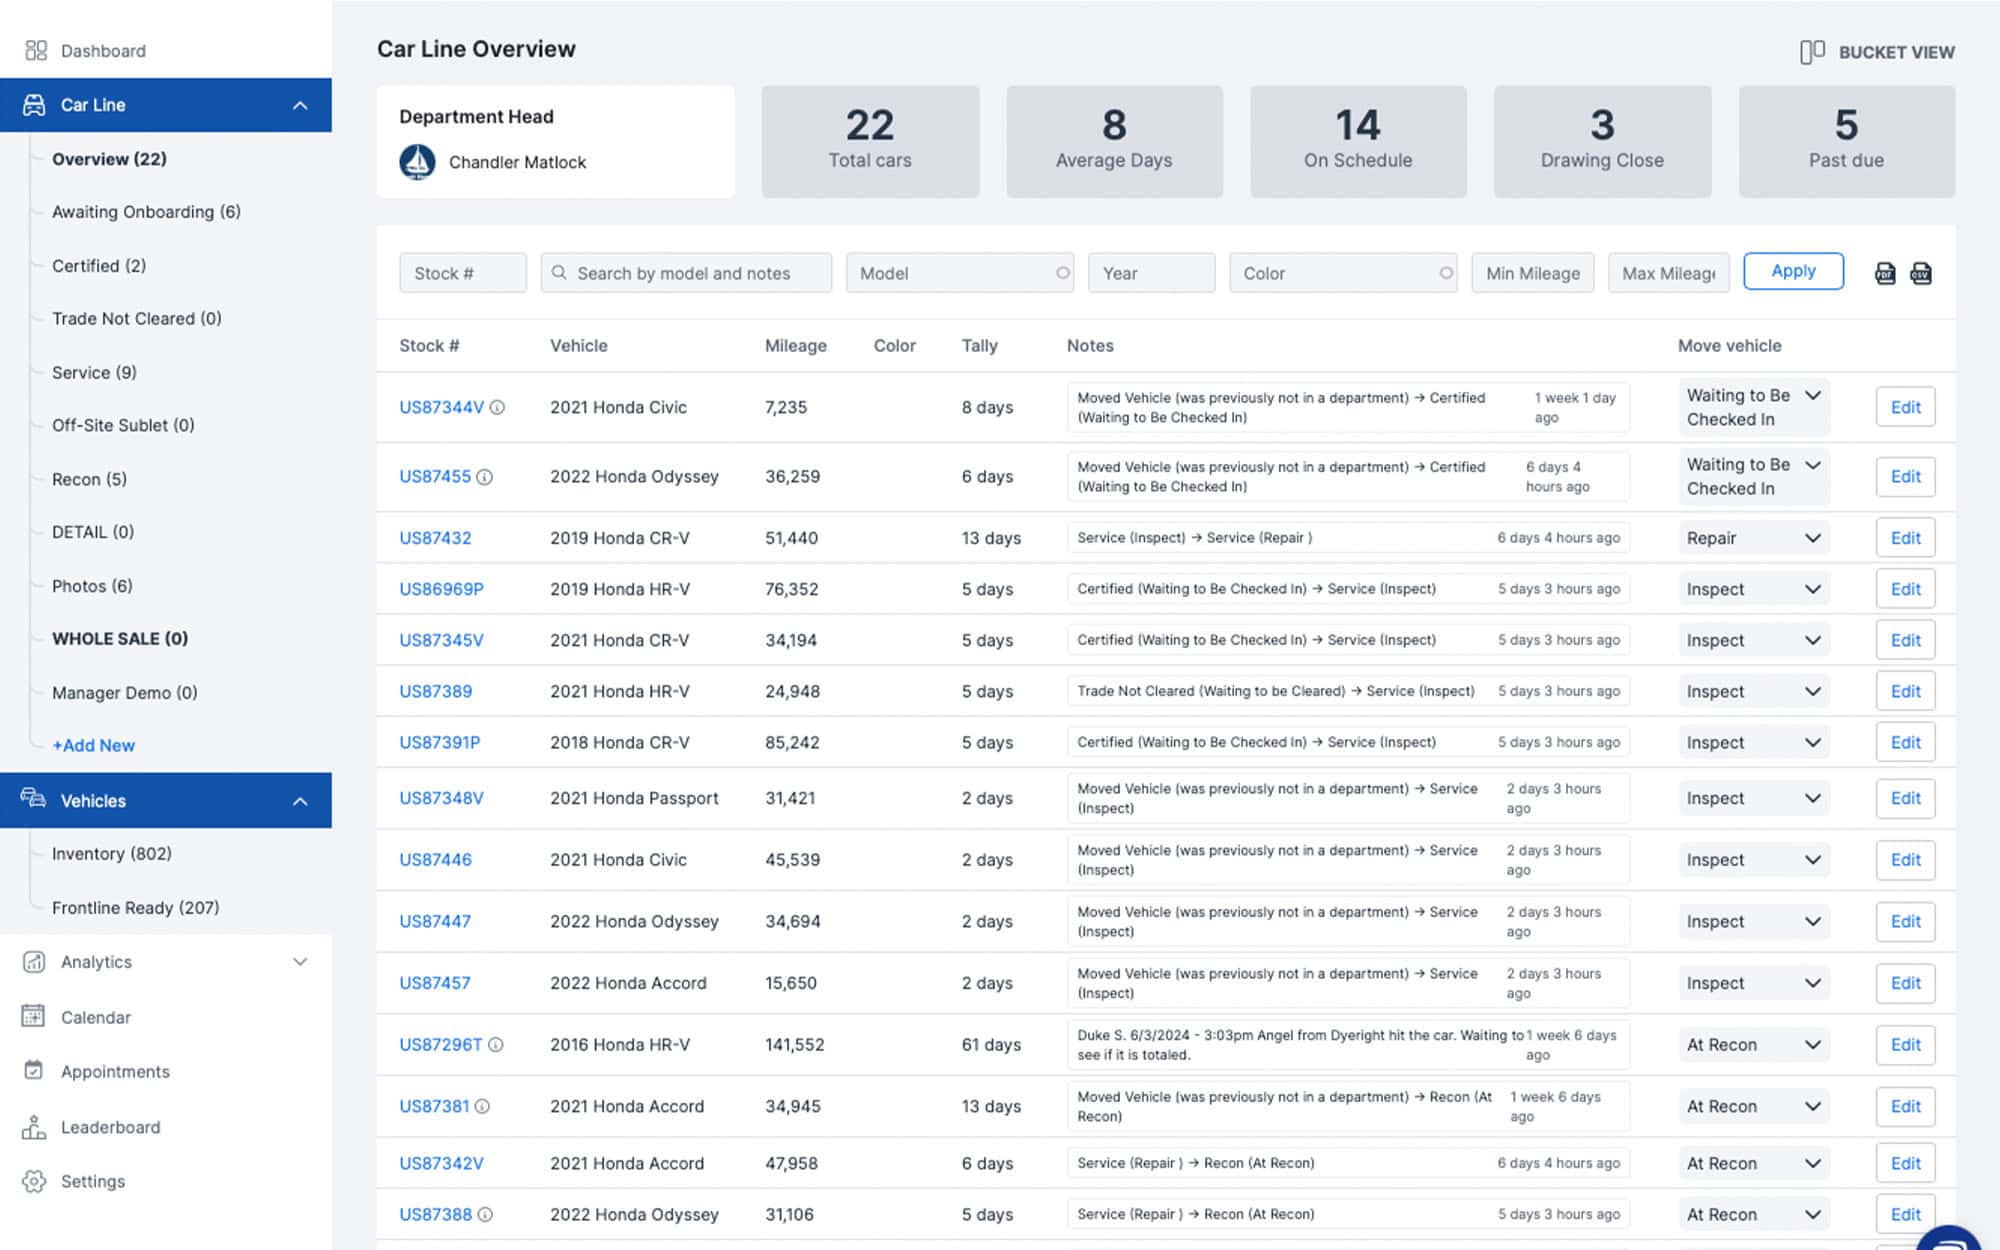Open Service (9) list
This screenshot has width=2000, height=1250.
tap(94, 372)
